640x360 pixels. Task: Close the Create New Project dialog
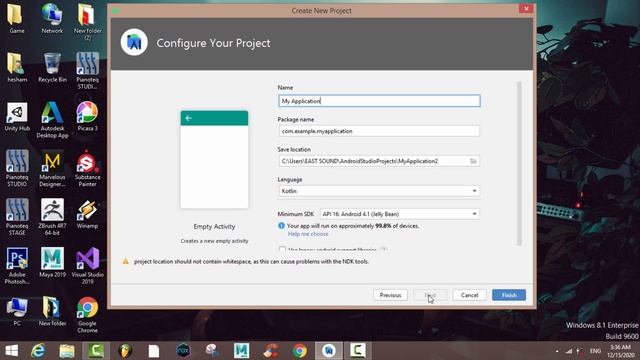(526, 9)
